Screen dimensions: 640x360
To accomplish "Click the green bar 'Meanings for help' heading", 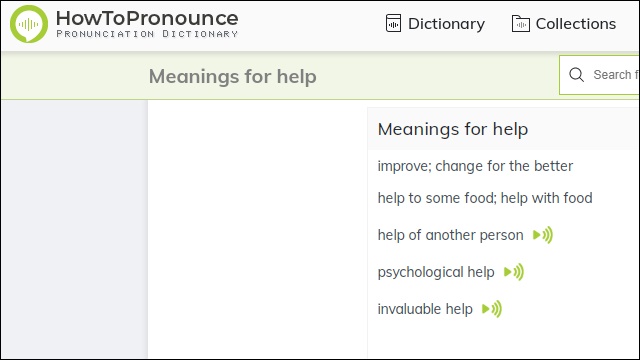I will coord(233,76).
